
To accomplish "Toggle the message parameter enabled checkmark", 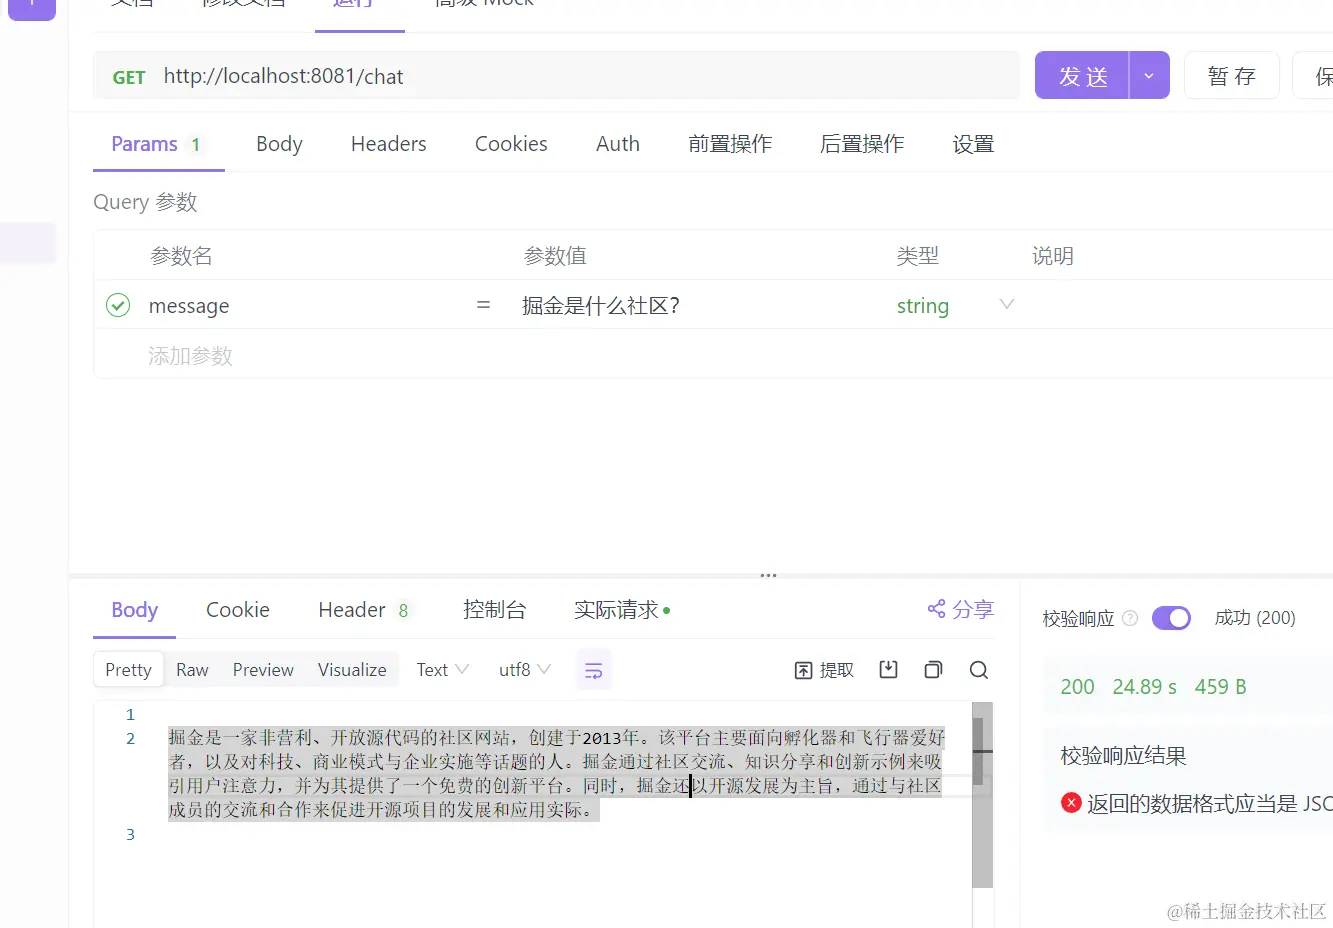I will (118, 305).
